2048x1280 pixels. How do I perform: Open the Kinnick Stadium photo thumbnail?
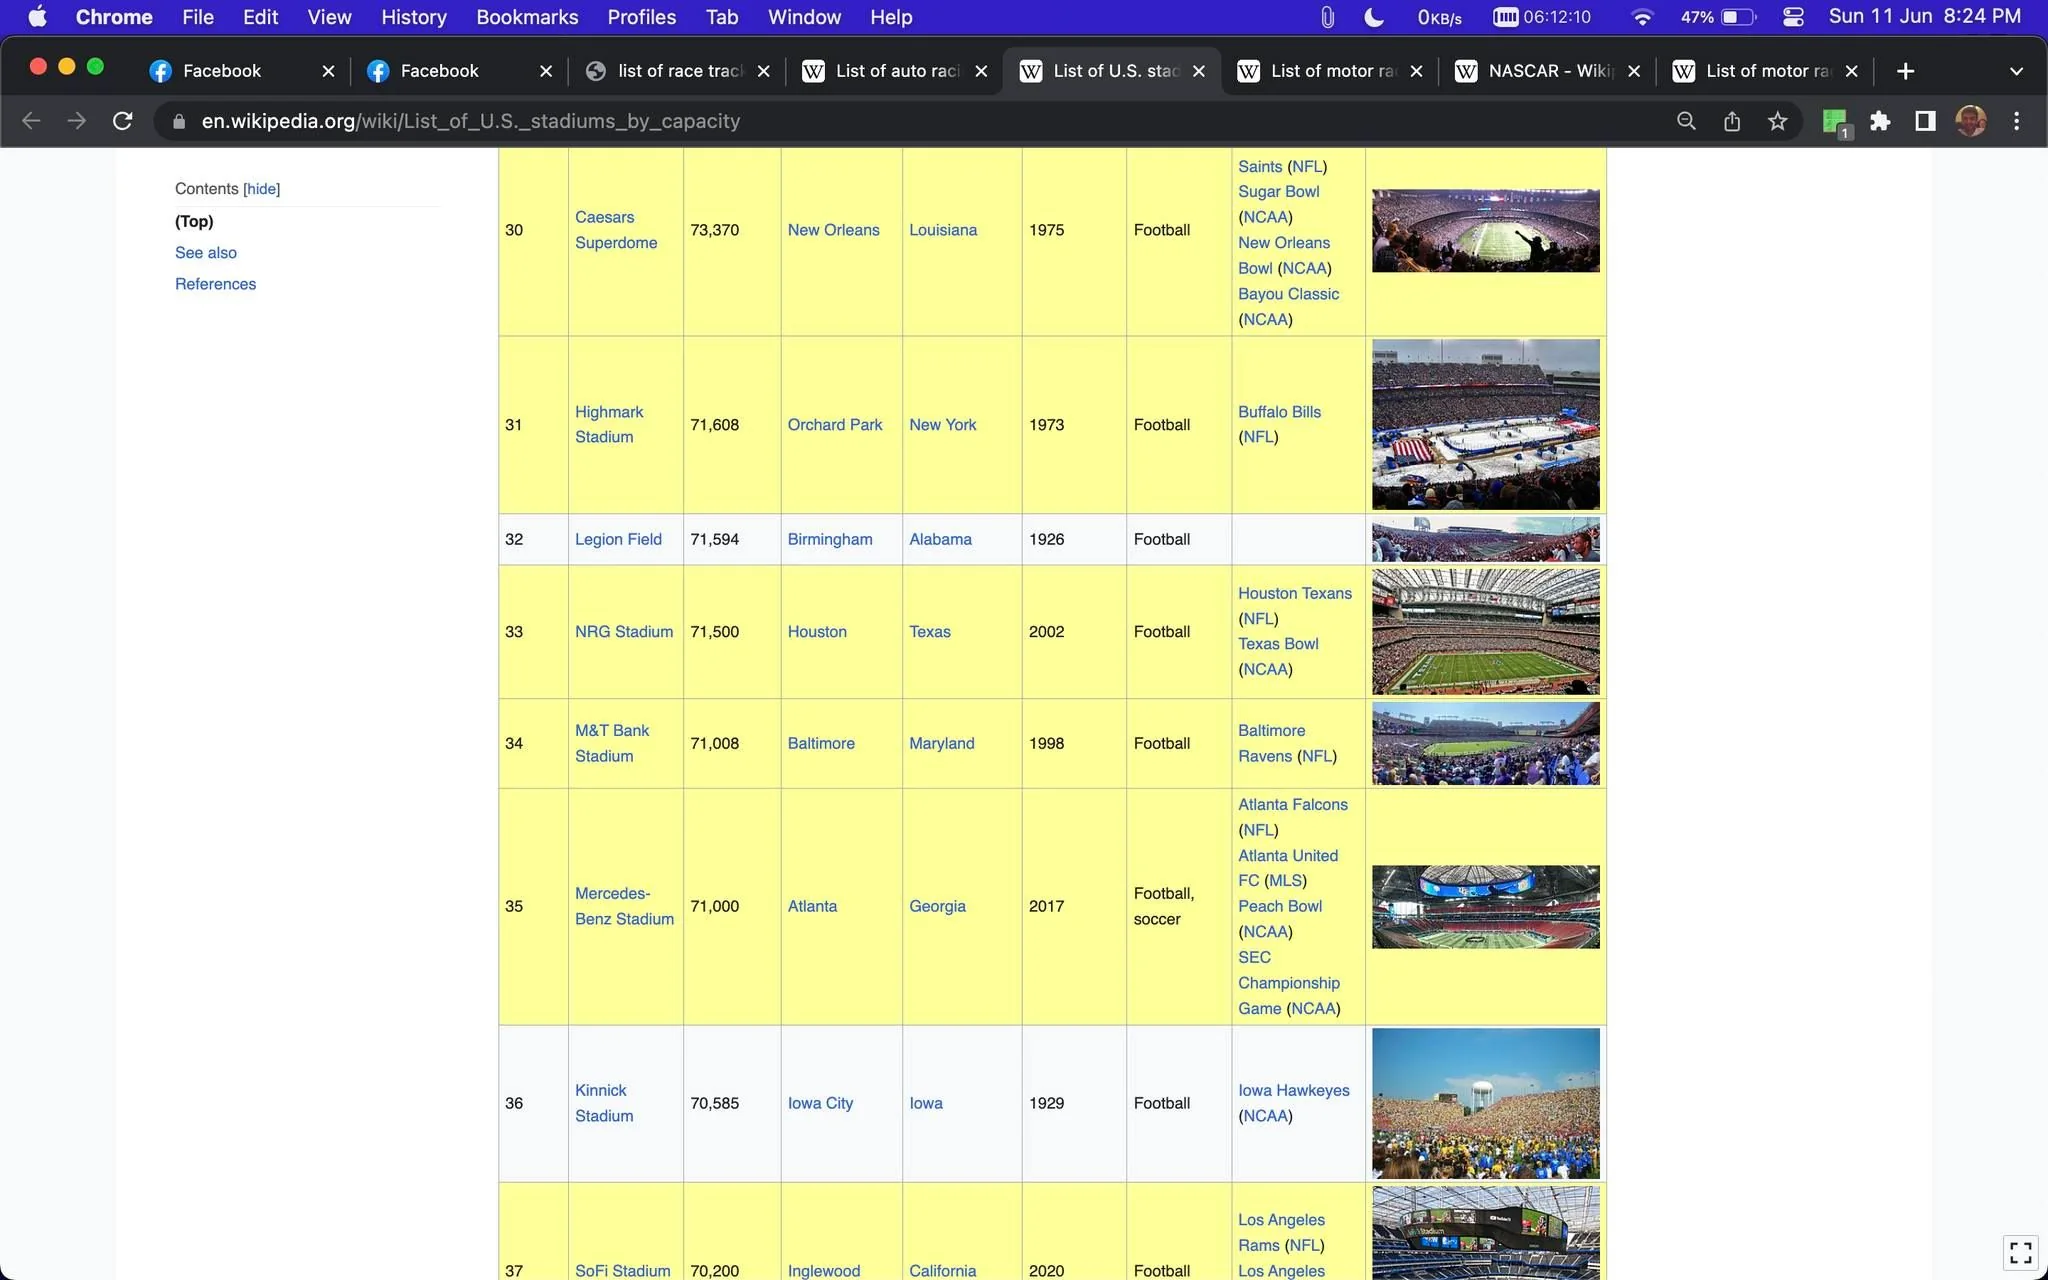pyautogui.click(x=1485, y=1103)
